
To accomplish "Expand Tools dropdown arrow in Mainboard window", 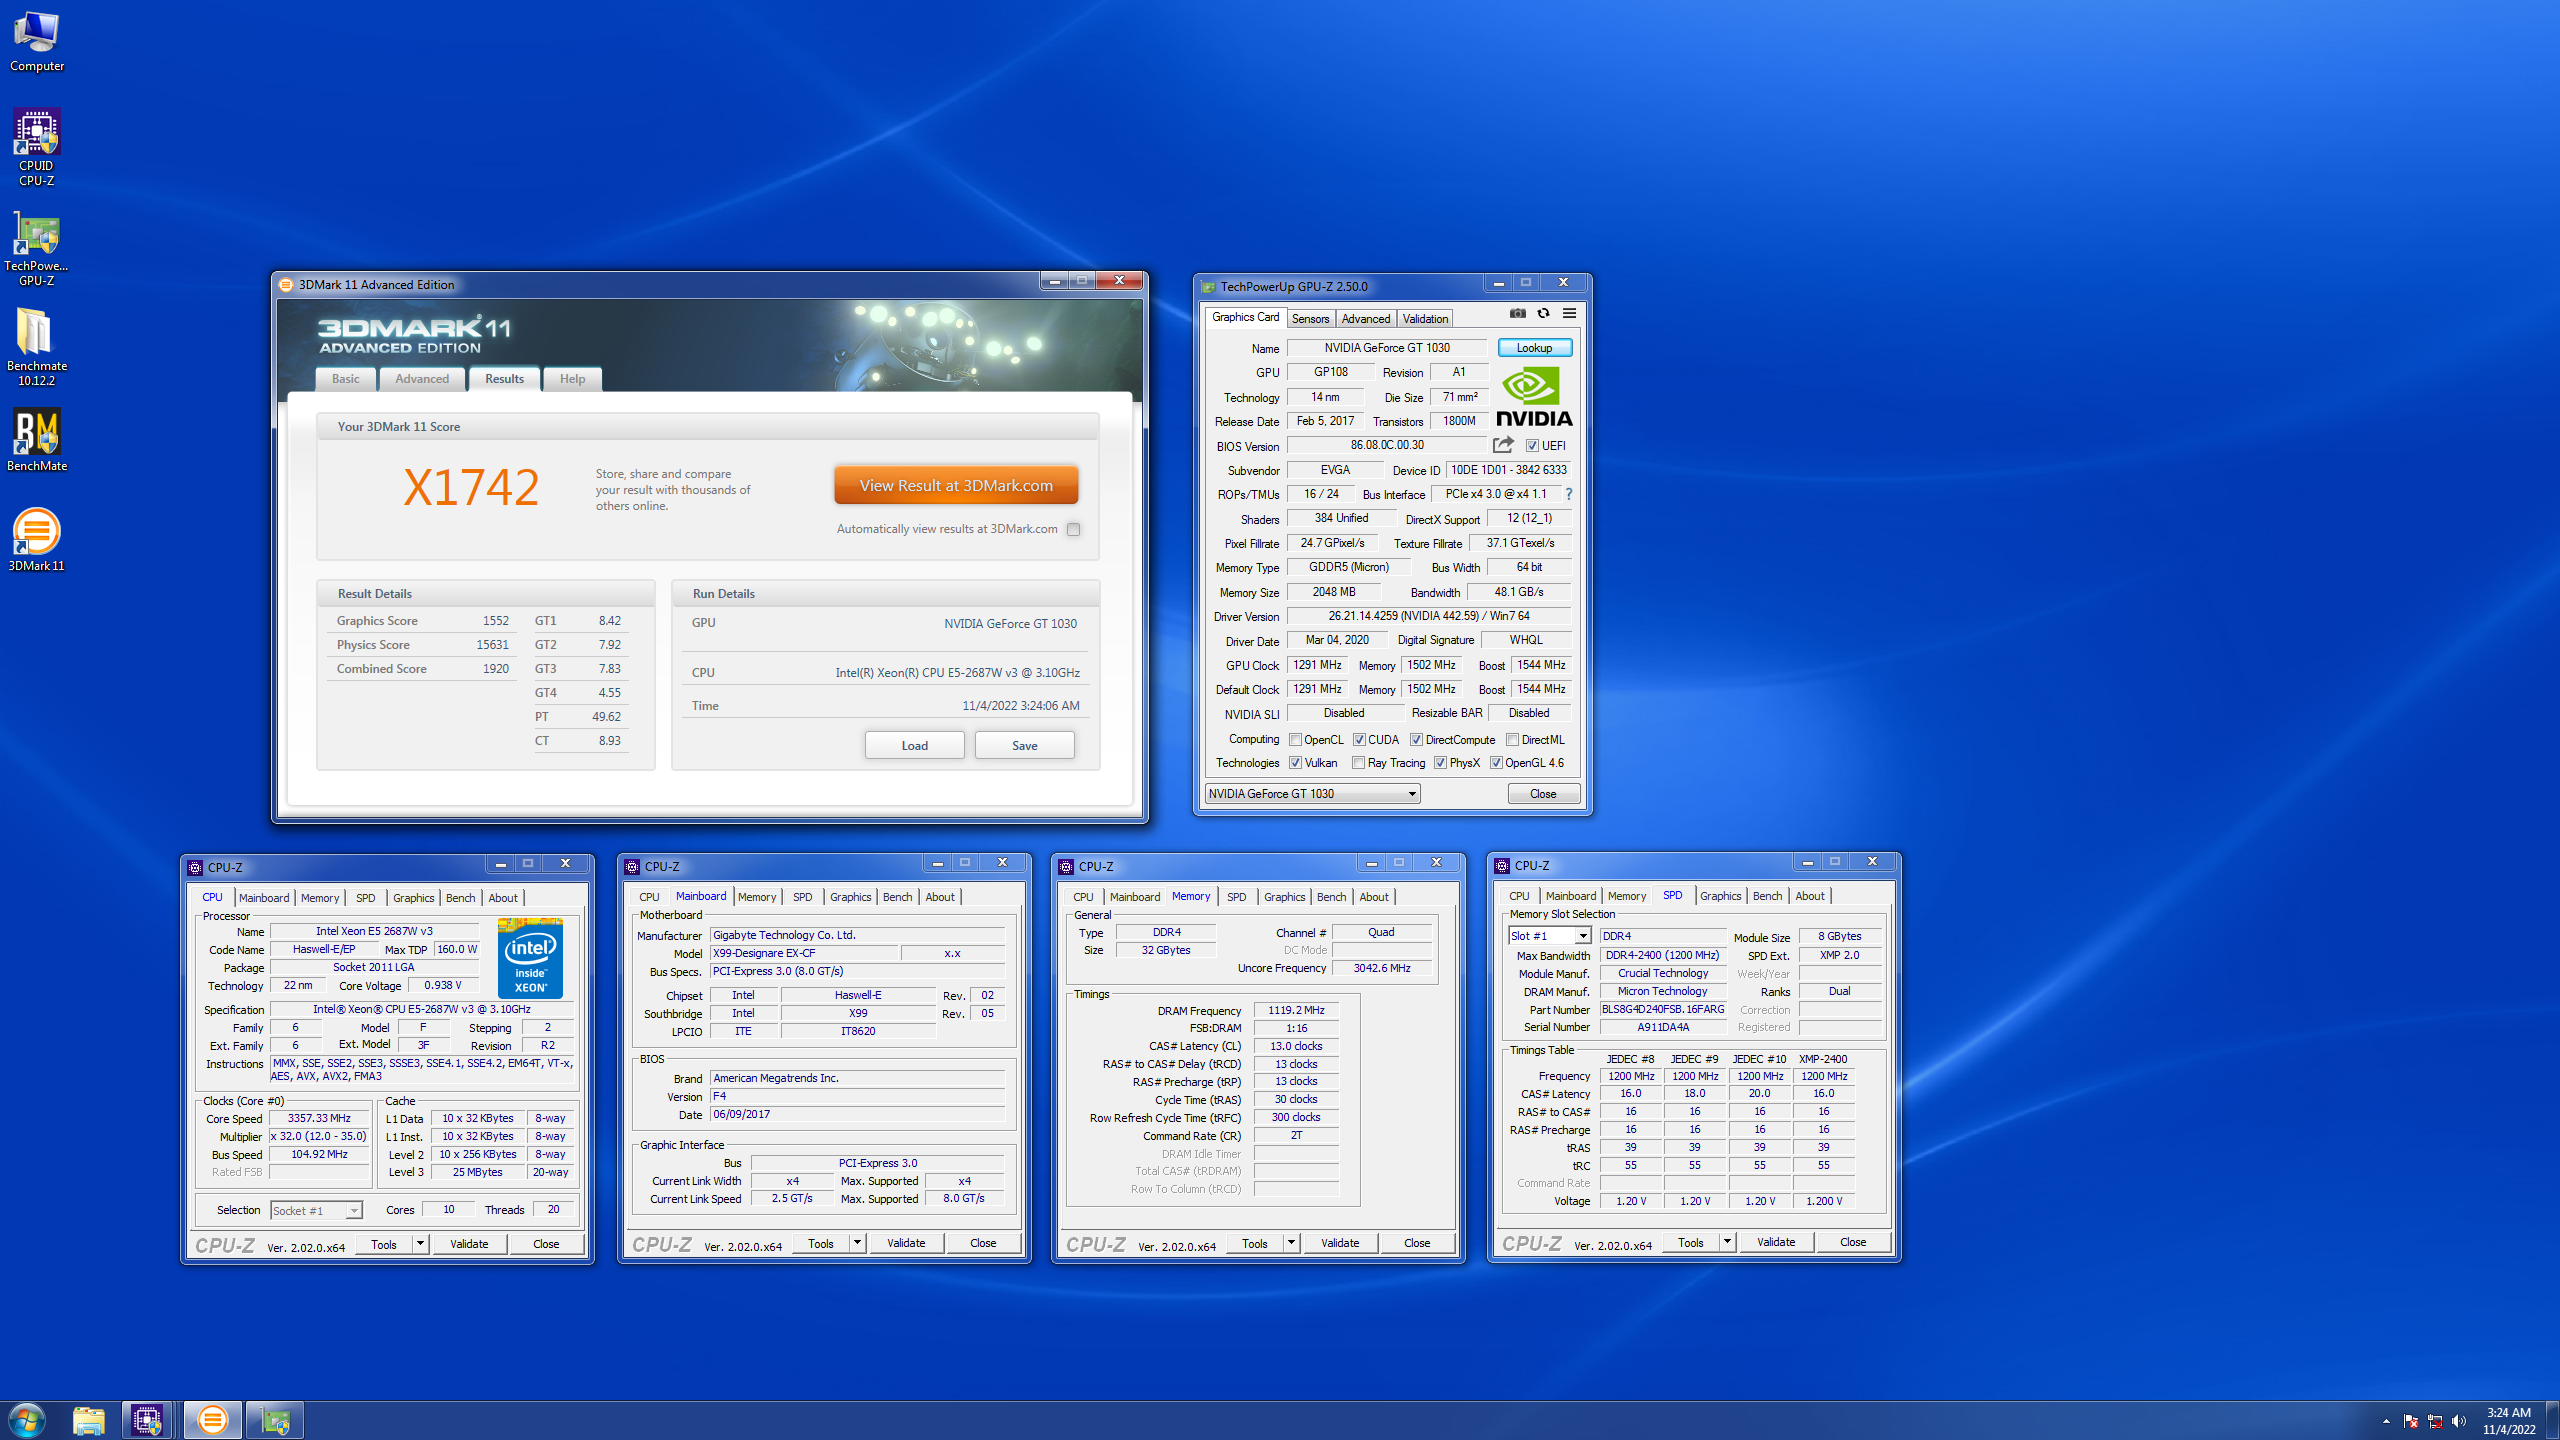I will pos(857,1243).
